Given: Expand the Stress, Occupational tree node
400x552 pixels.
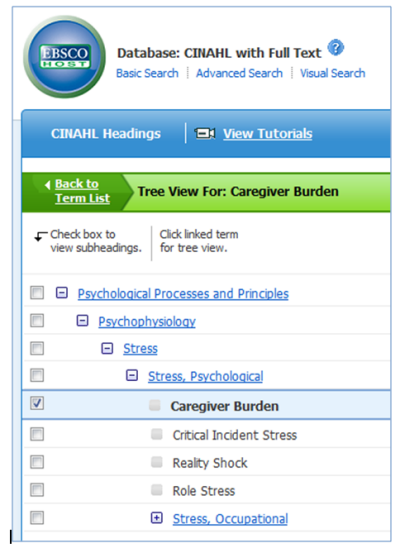Looking at the screenshot, I should 157,518.
